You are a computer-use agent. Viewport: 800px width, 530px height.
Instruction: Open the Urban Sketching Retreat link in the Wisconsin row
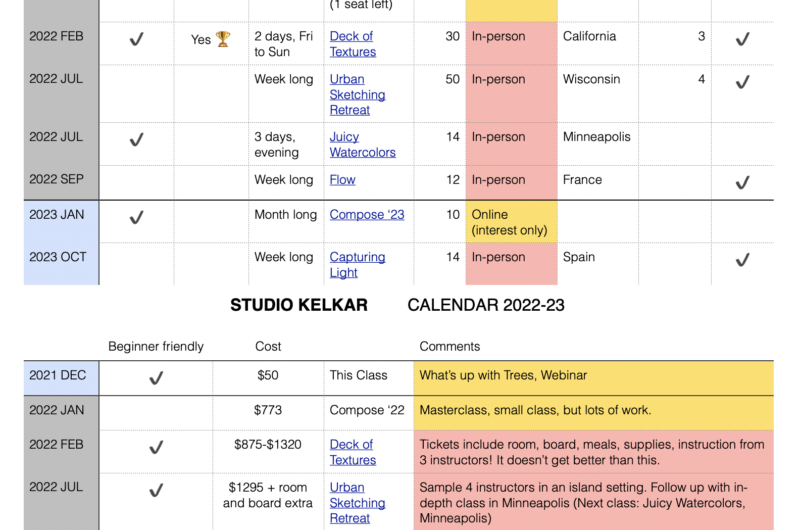click(x=357, y=94)
